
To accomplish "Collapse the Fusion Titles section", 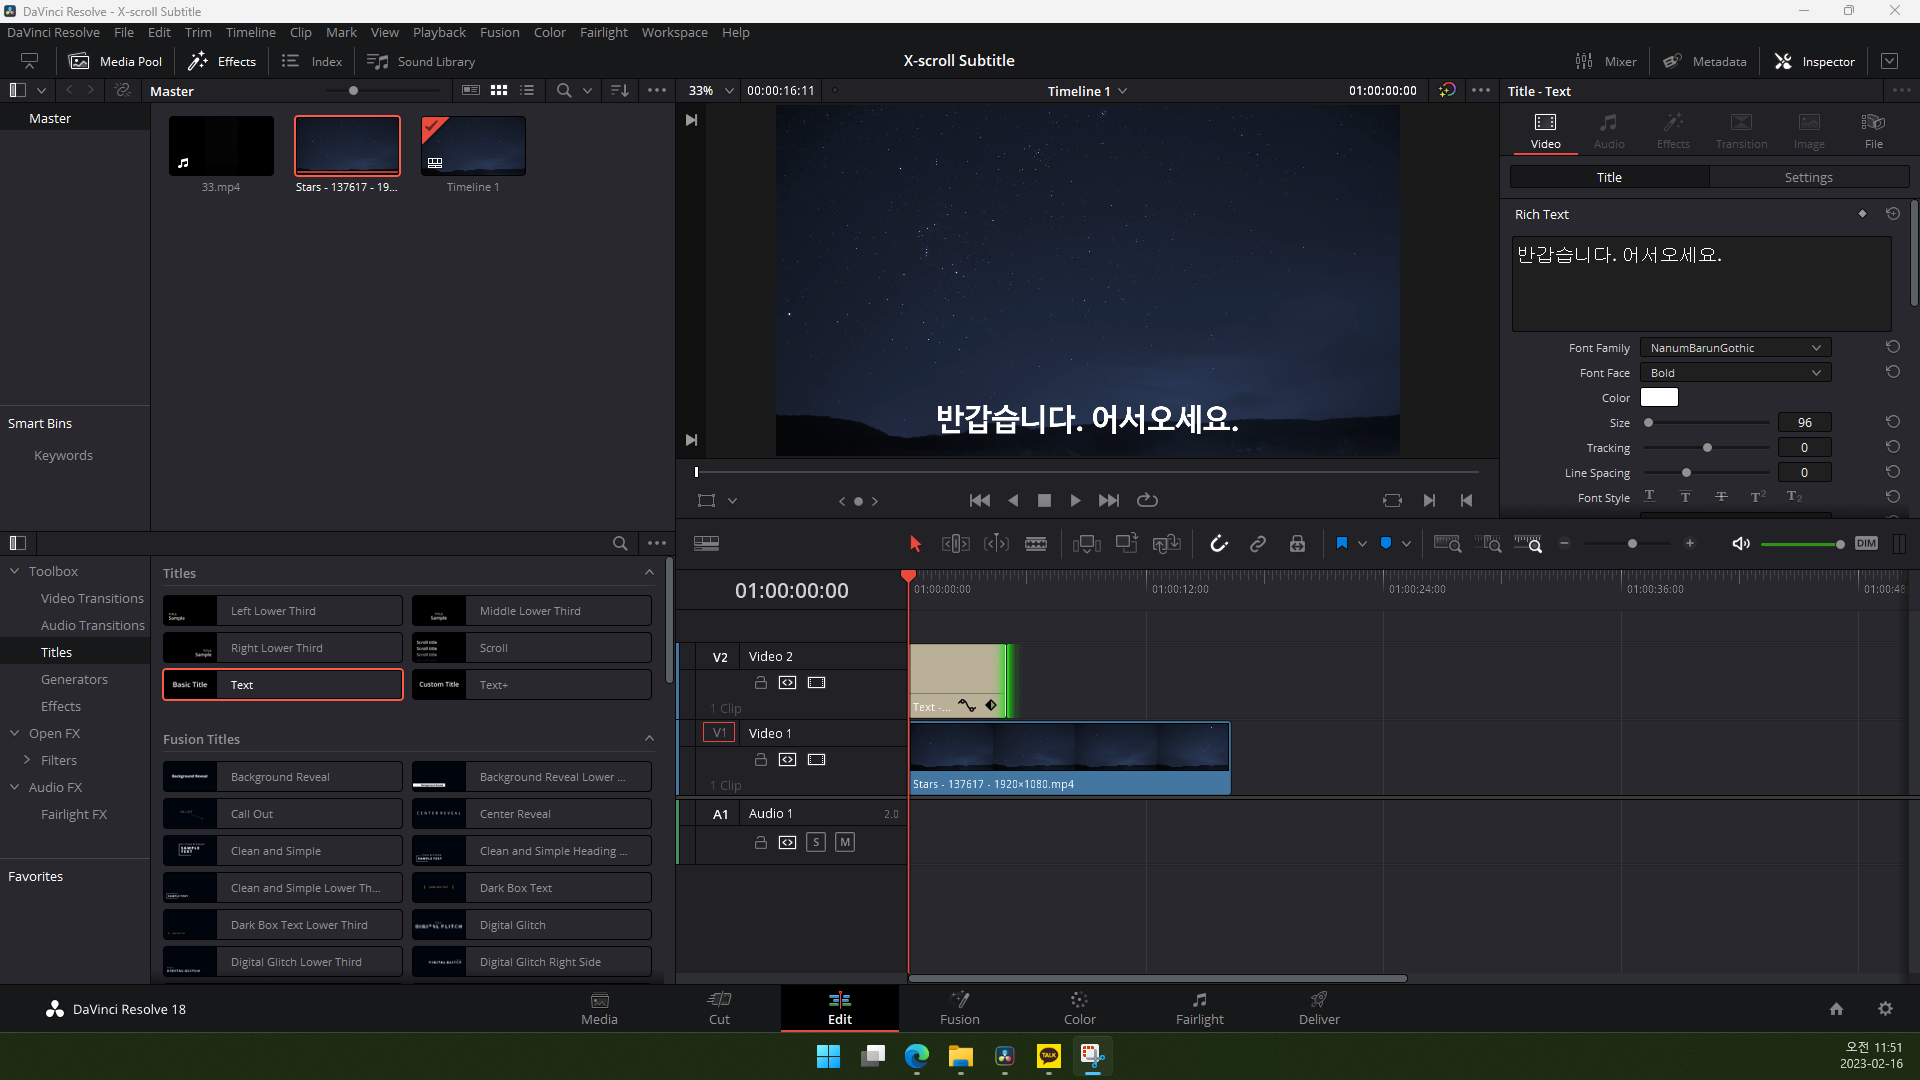I will 649,739.
